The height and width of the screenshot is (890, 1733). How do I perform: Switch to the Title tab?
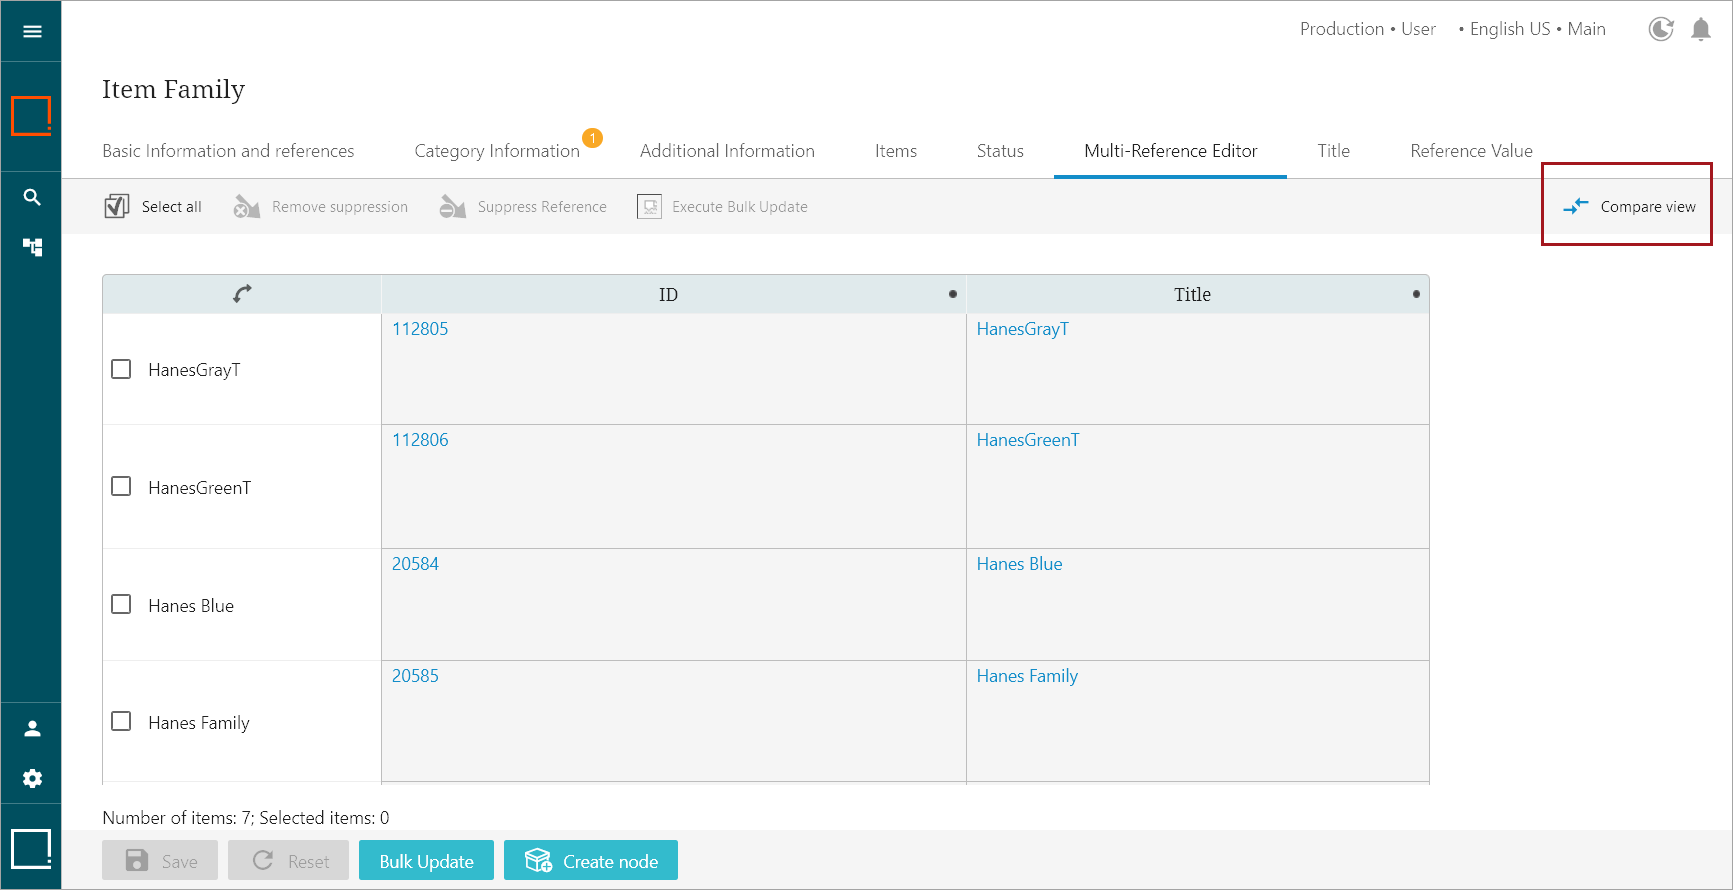point(1333,151)
